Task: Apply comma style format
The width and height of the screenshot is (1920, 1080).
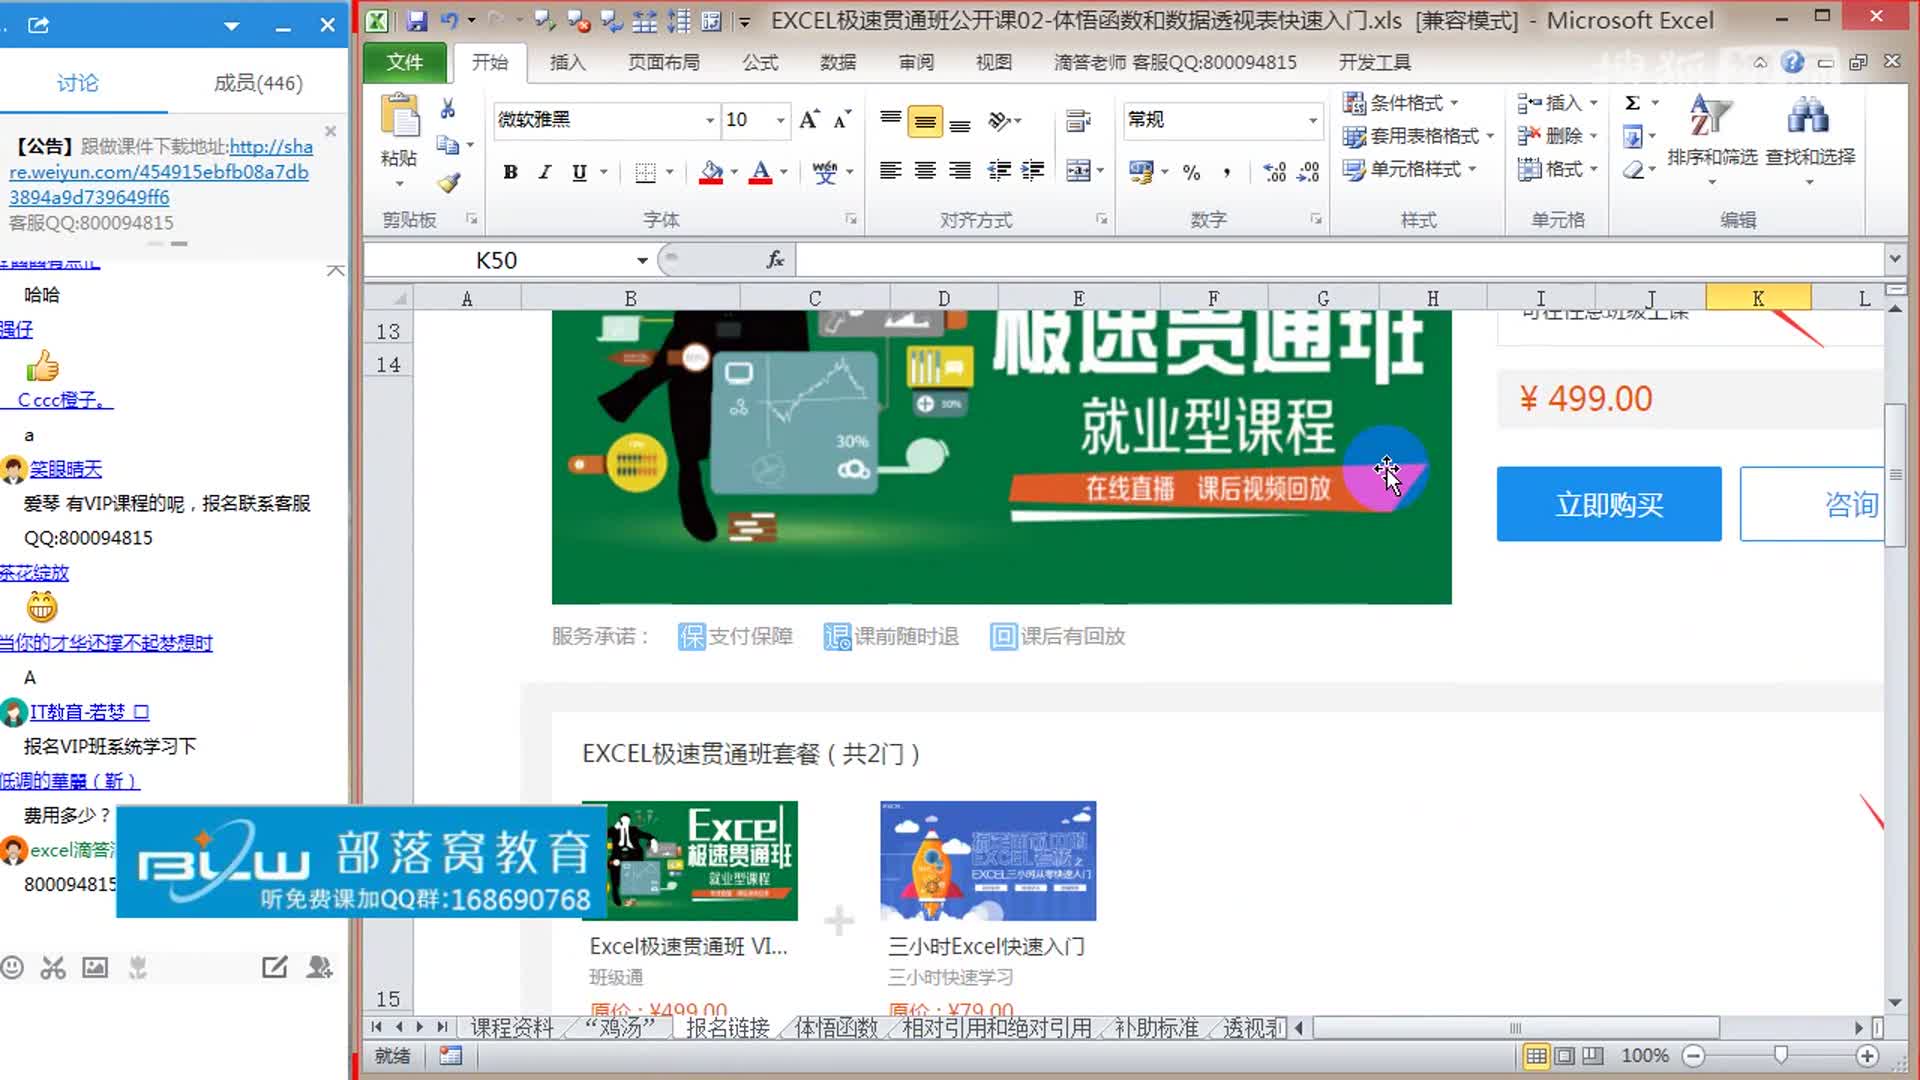Action: pos(1227,172)
